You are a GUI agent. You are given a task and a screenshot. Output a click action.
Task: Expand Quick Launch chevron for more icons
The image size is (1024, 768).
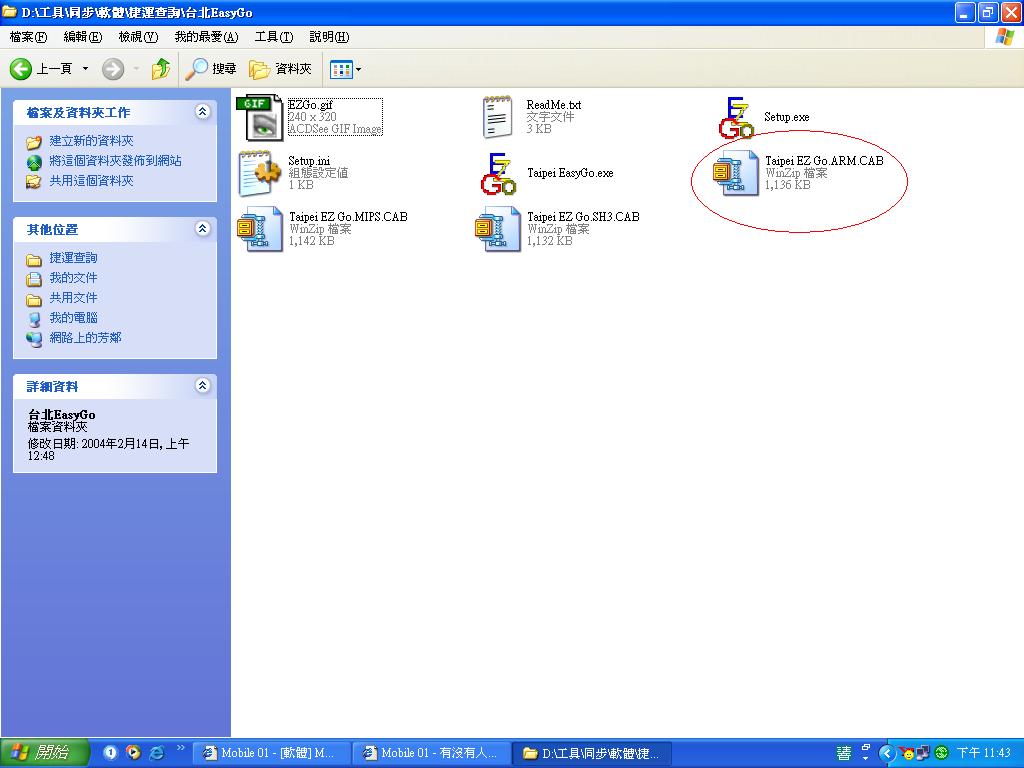[181, 748]
